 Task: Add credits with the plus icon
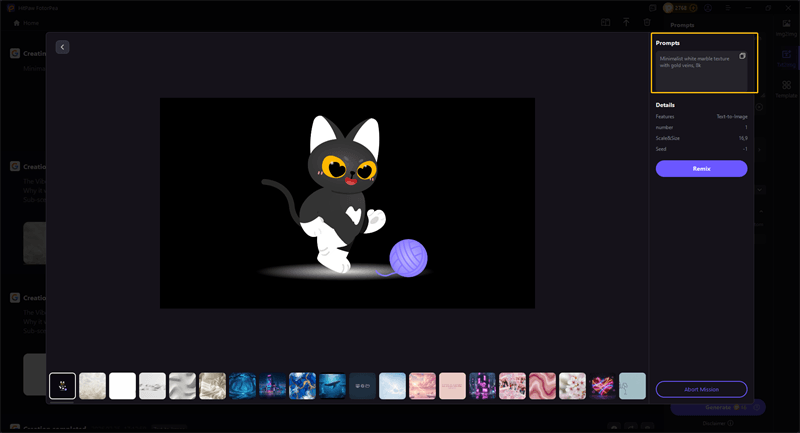coord(693,8)
